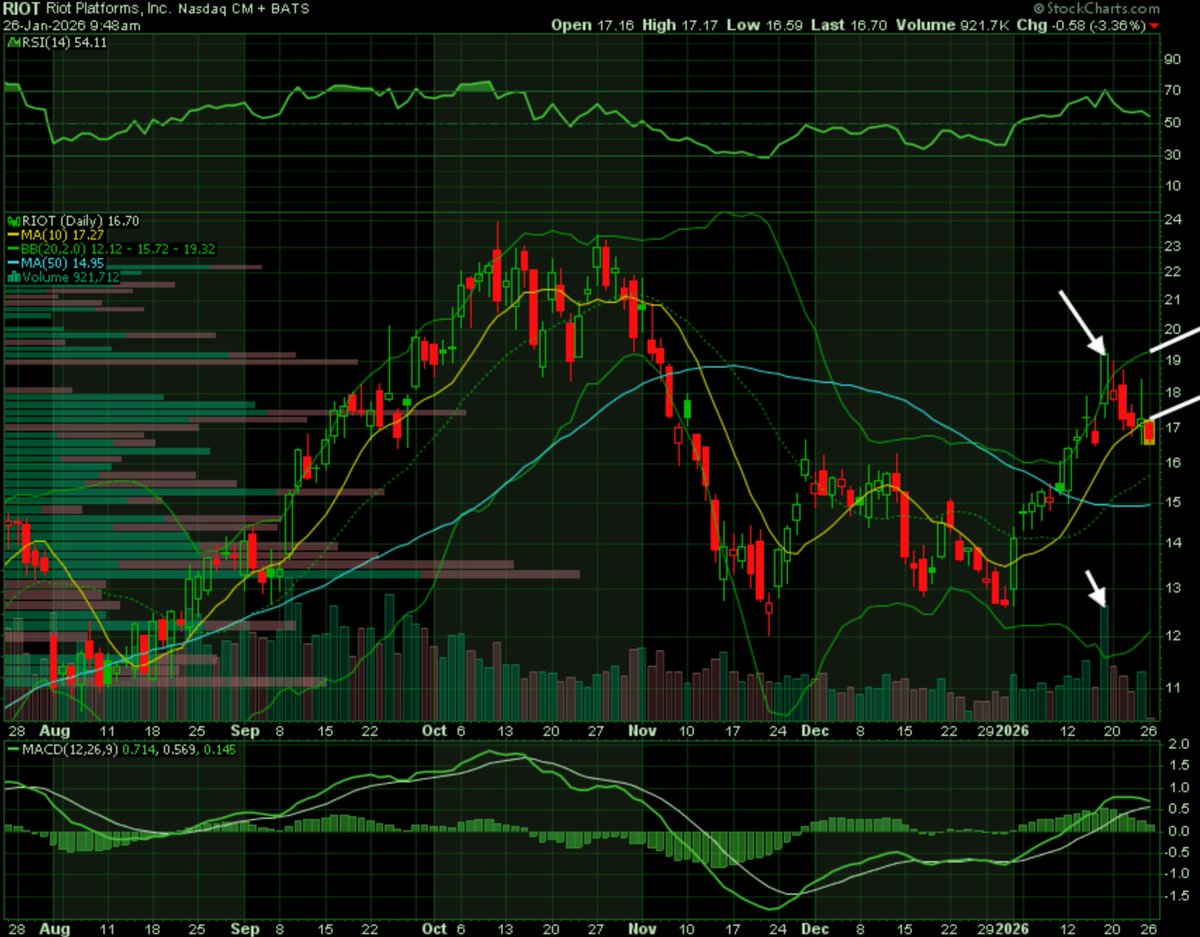Click the 14 label on the price axis
Screen dimensions: 1200x937
tap(1172, 541)
